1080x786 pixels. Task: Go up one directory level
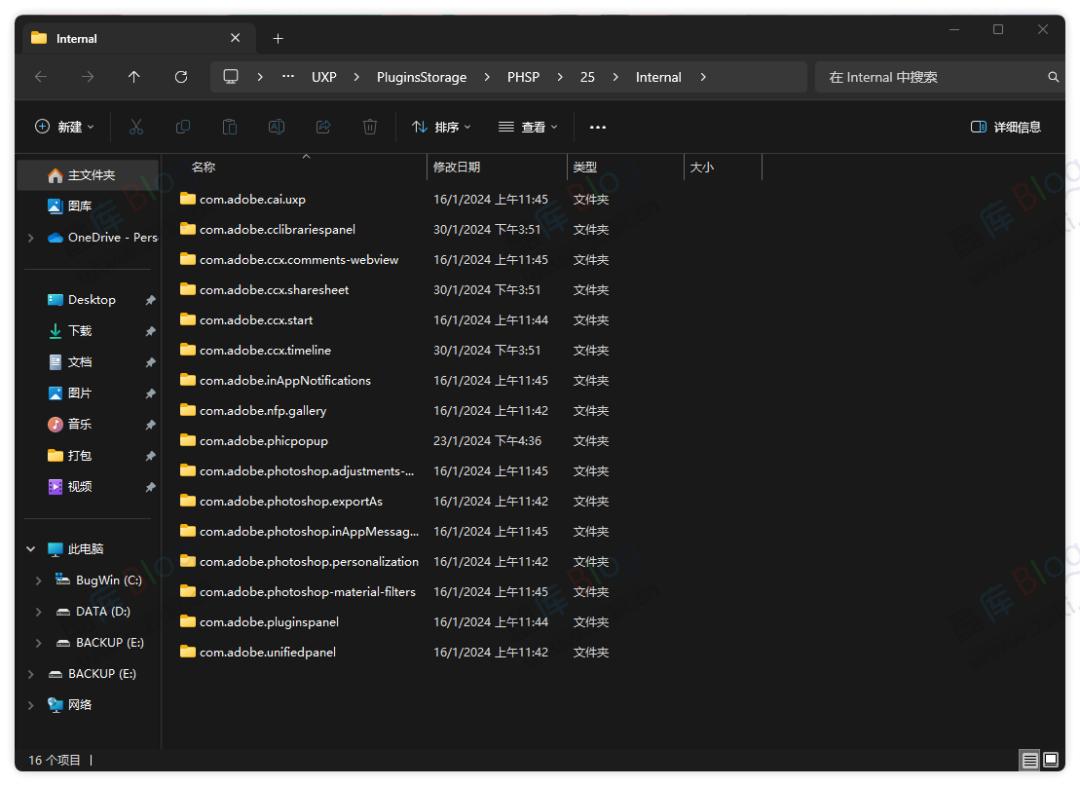pos(134,77)
